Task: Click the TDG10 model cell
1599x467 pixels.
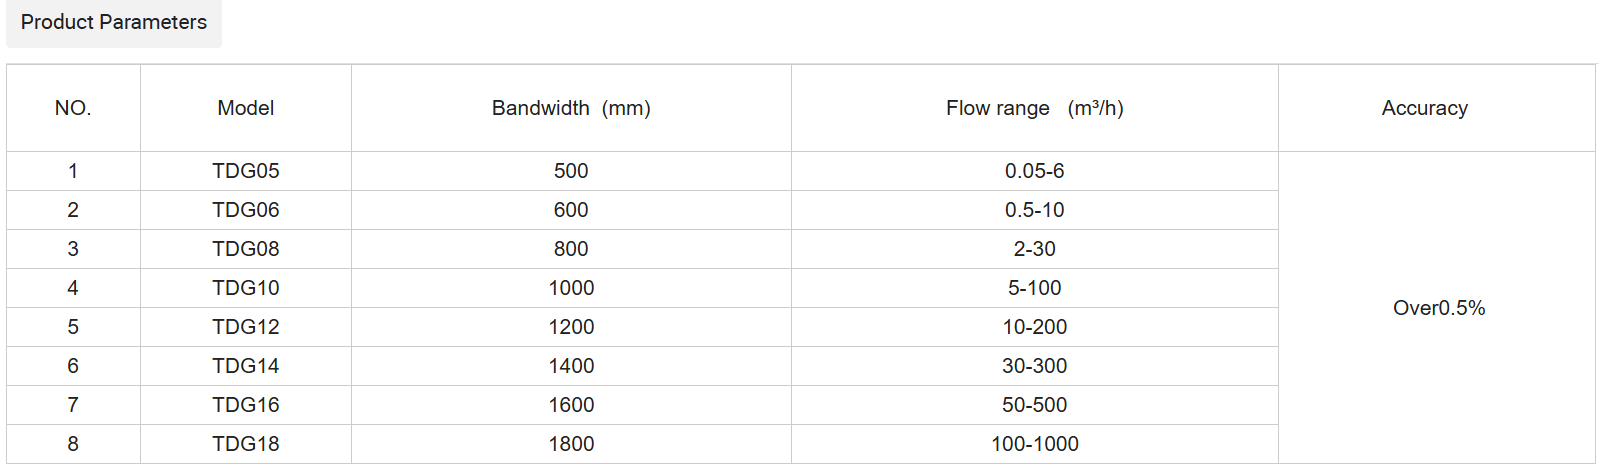Action: coord(246,288)
